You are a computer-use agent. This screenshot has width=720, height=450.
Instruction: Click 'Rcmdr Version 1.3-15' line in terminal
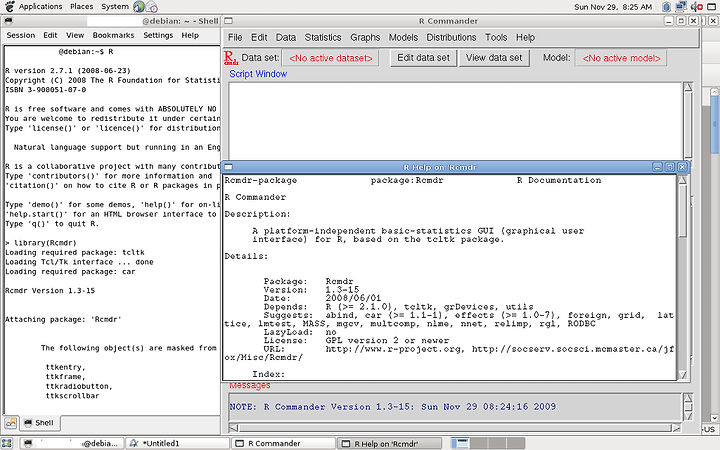click(x=50, y=291)
